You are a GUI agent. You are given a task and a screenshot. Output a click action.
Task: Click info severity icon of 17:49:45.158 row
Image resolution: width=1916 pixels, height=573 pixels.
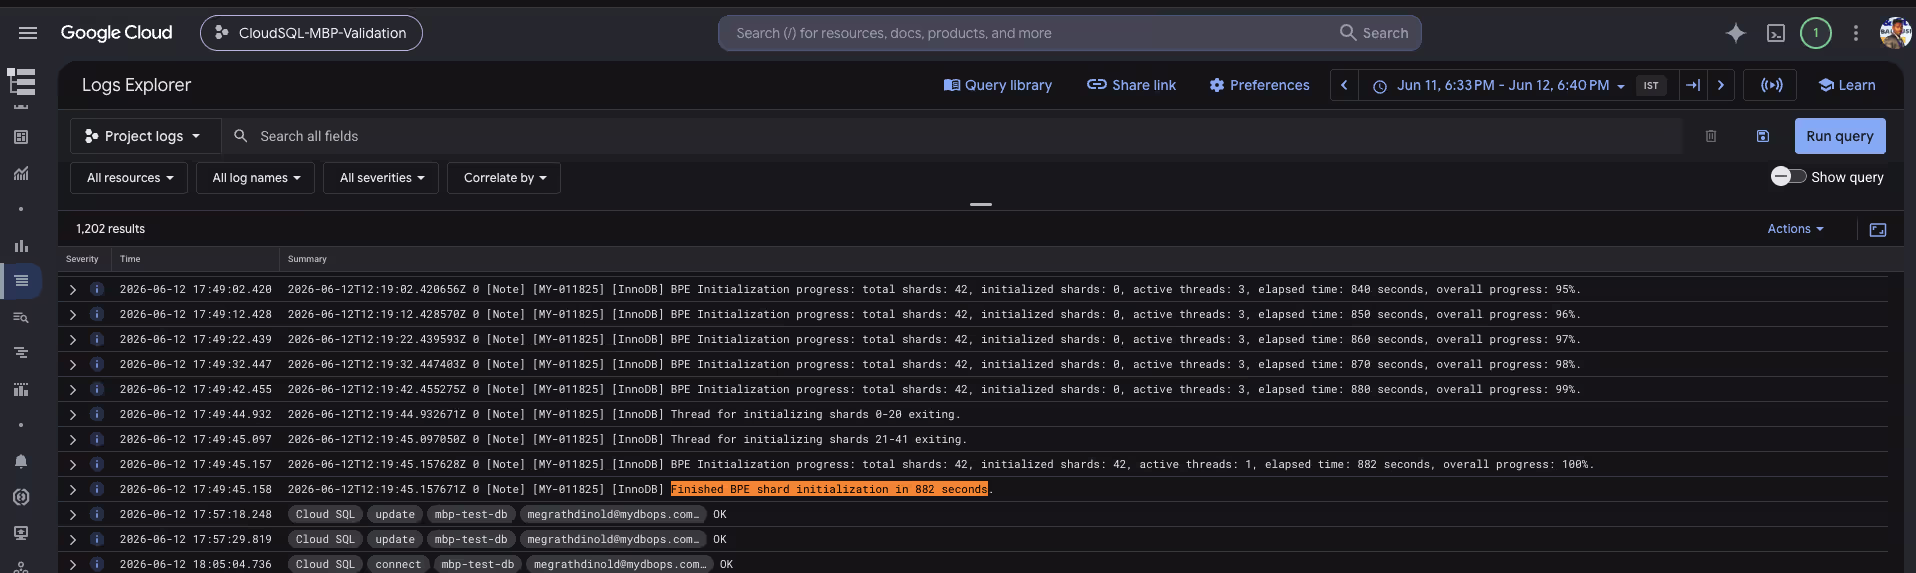(97, 489)
